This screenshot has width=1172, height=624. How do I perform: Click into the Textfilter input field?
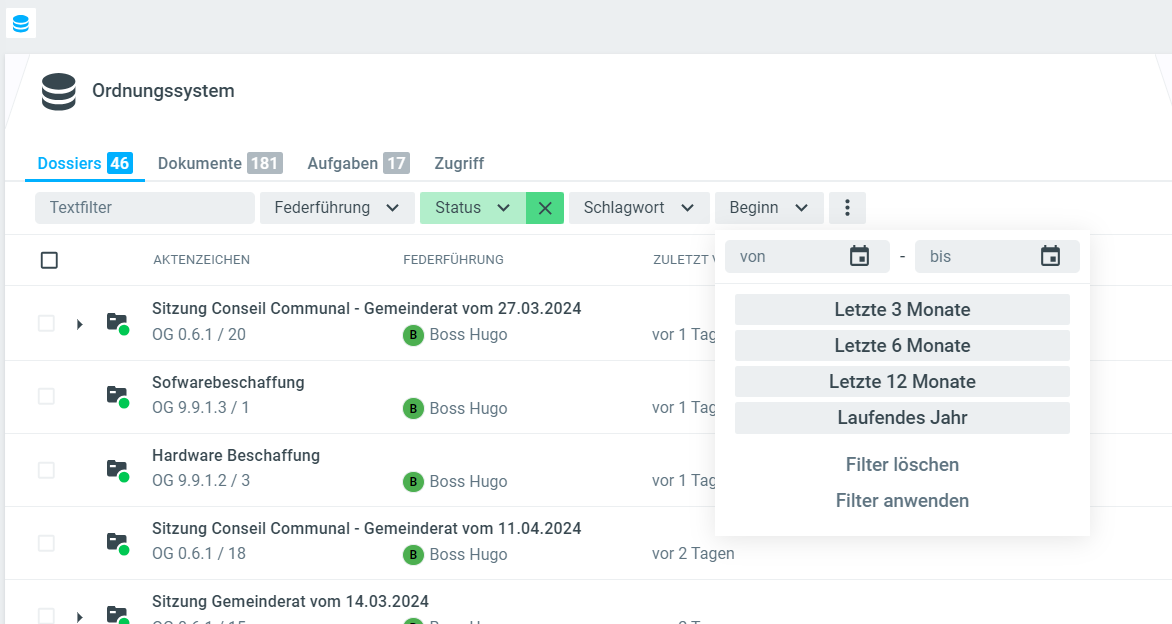point(145,208)
